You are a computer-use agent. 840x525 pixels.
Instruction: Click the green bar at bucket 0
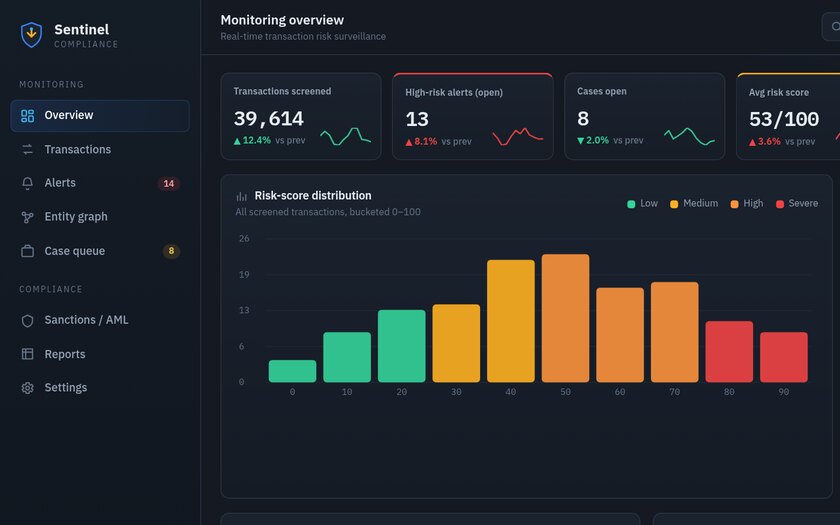point(292,371)
